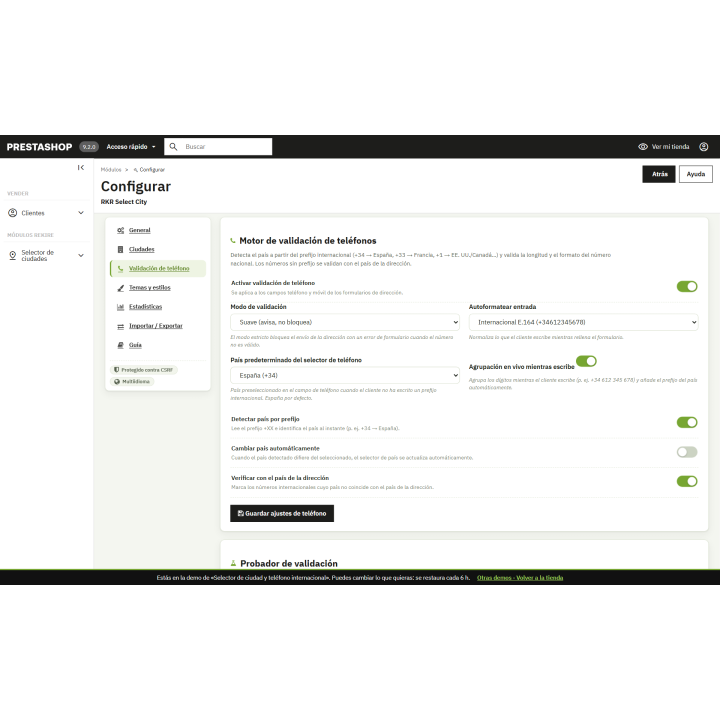The image size is (720, 720).
Task: Expand Selector de ciudades chevron
Action: pyautogui.click(x=81, y=255)
